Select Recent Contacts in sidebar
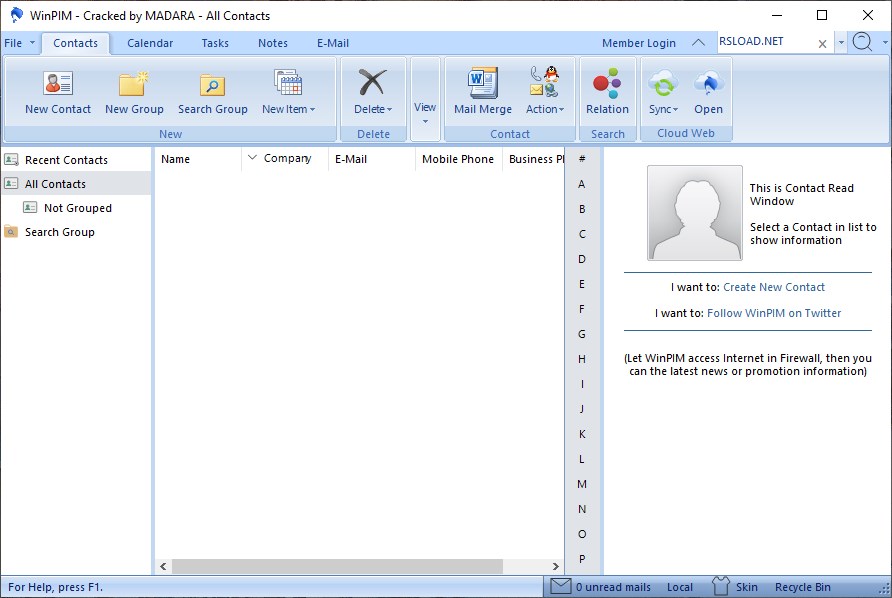892x598 pixels. click(76, 160)
